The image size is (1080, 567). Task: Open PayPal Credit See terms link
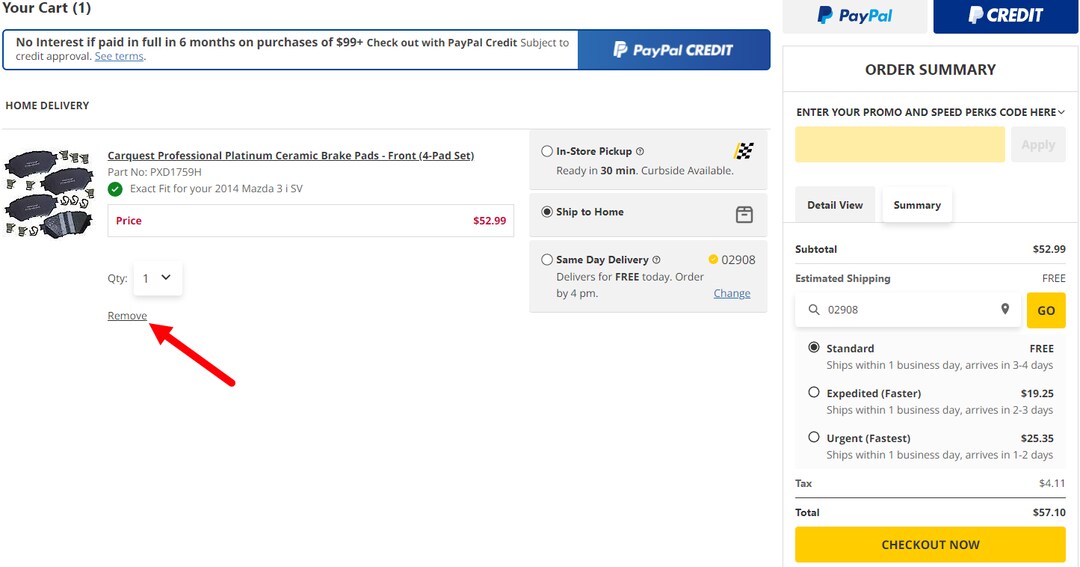coord(119,56)
